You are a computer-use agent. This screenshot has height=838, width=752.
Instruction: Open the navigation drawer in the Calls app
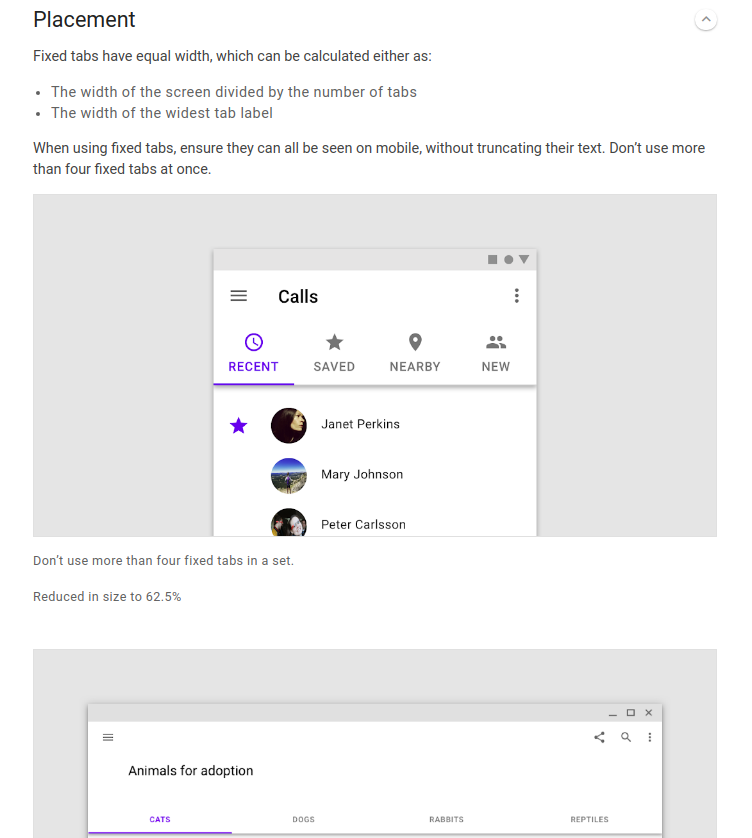coord(238,295)
